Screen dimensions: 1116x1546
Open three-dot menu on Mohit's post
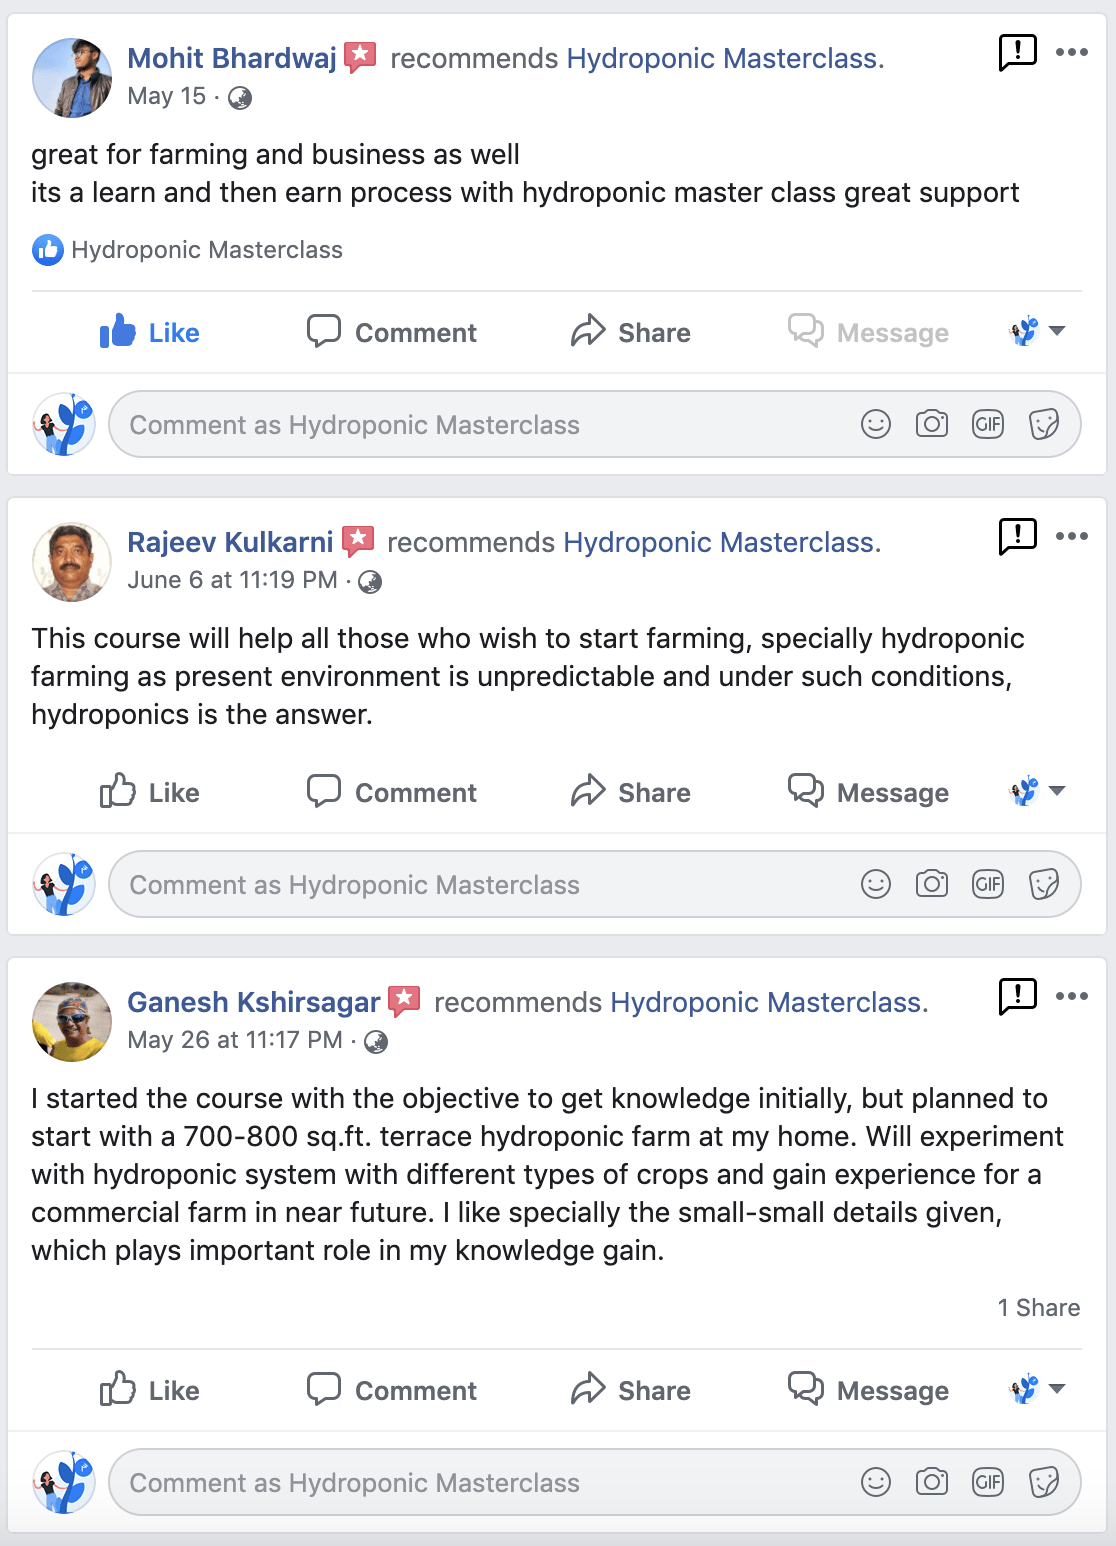pyautogui.click(x=1072, y=52)
